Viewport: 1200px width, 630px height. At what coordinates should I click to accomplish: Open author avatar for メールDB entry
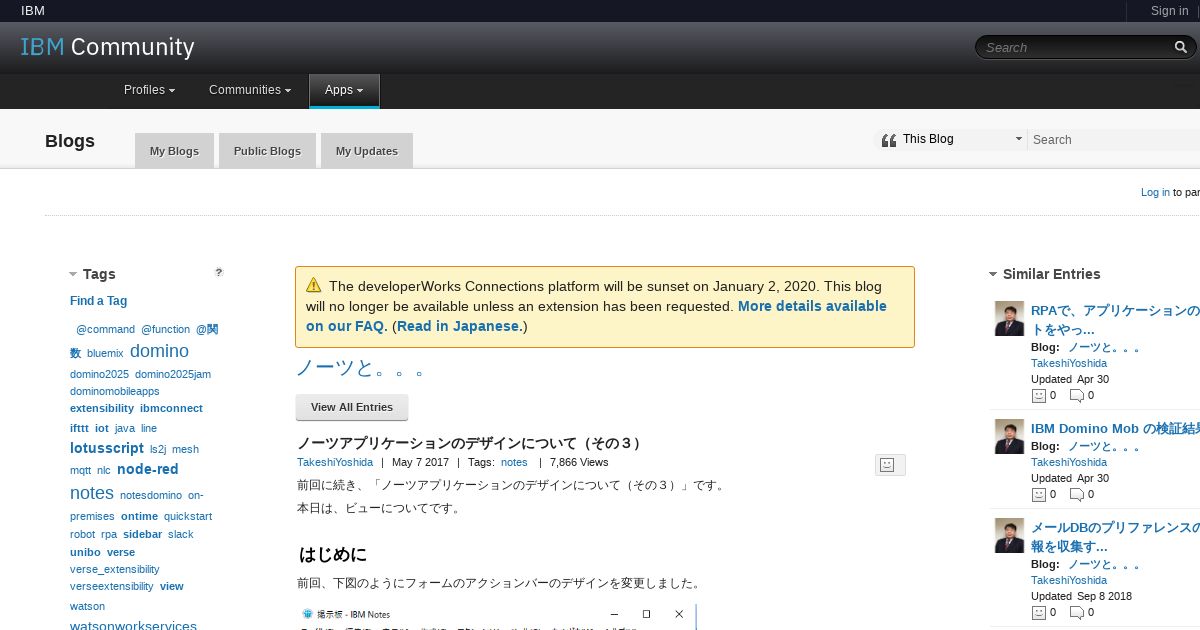pos(1009,535)
